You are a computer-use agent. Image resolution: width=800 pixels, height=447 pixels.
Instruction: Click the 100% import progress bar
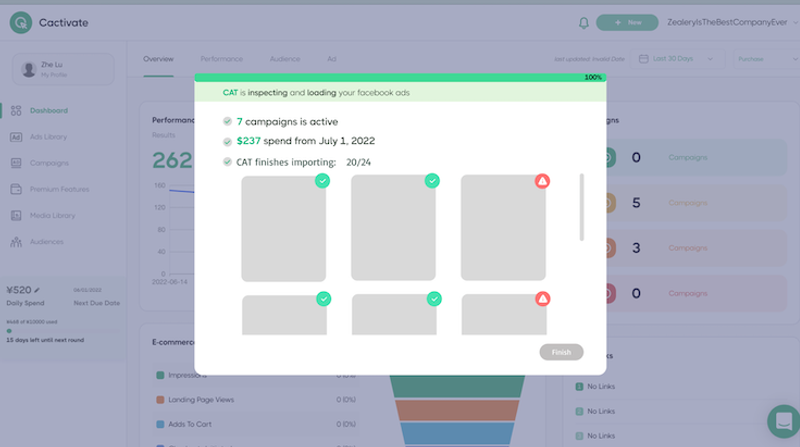[x=401, y=78]
